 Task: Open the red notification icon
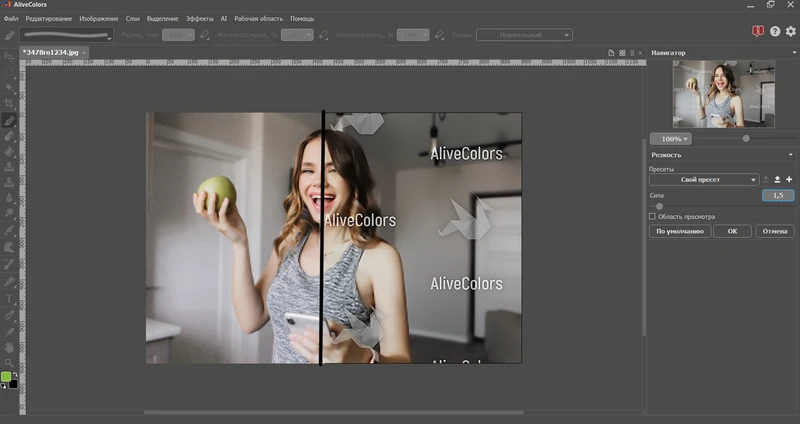click(x=758, y=32)
